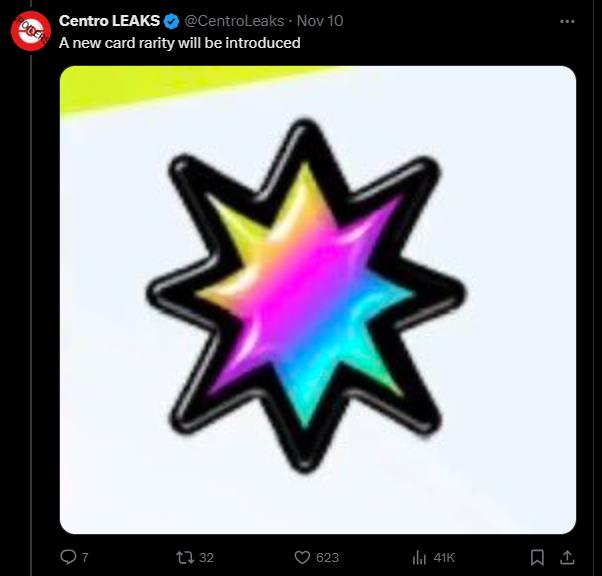Like the tweet with the heart icon
Screen dimensions: 602x576
click(x=303, y=557)
